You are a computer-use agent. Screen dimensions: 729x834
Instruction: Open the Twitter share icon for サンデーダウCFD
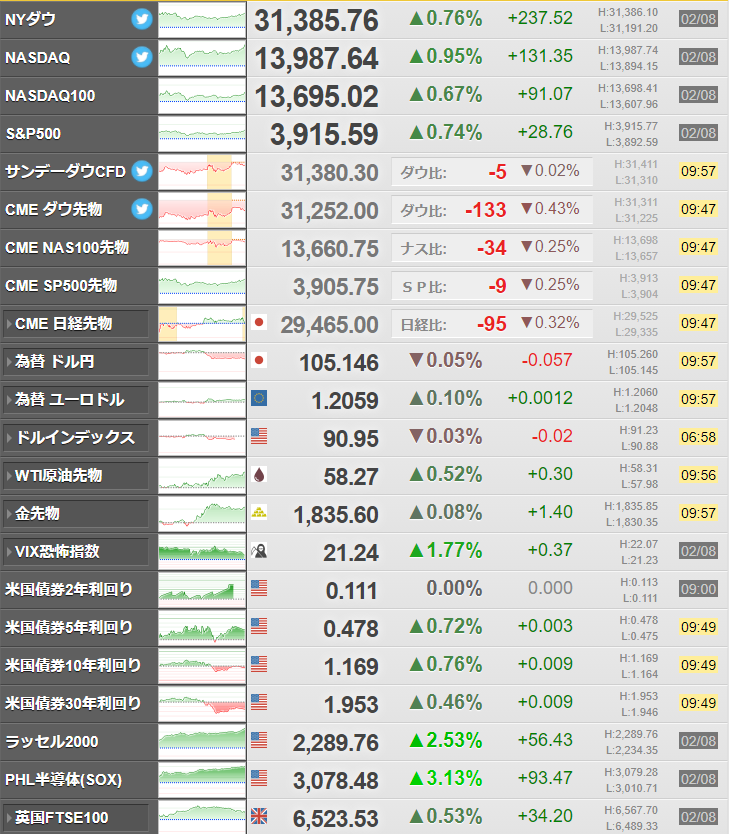[x=141, y=171]
